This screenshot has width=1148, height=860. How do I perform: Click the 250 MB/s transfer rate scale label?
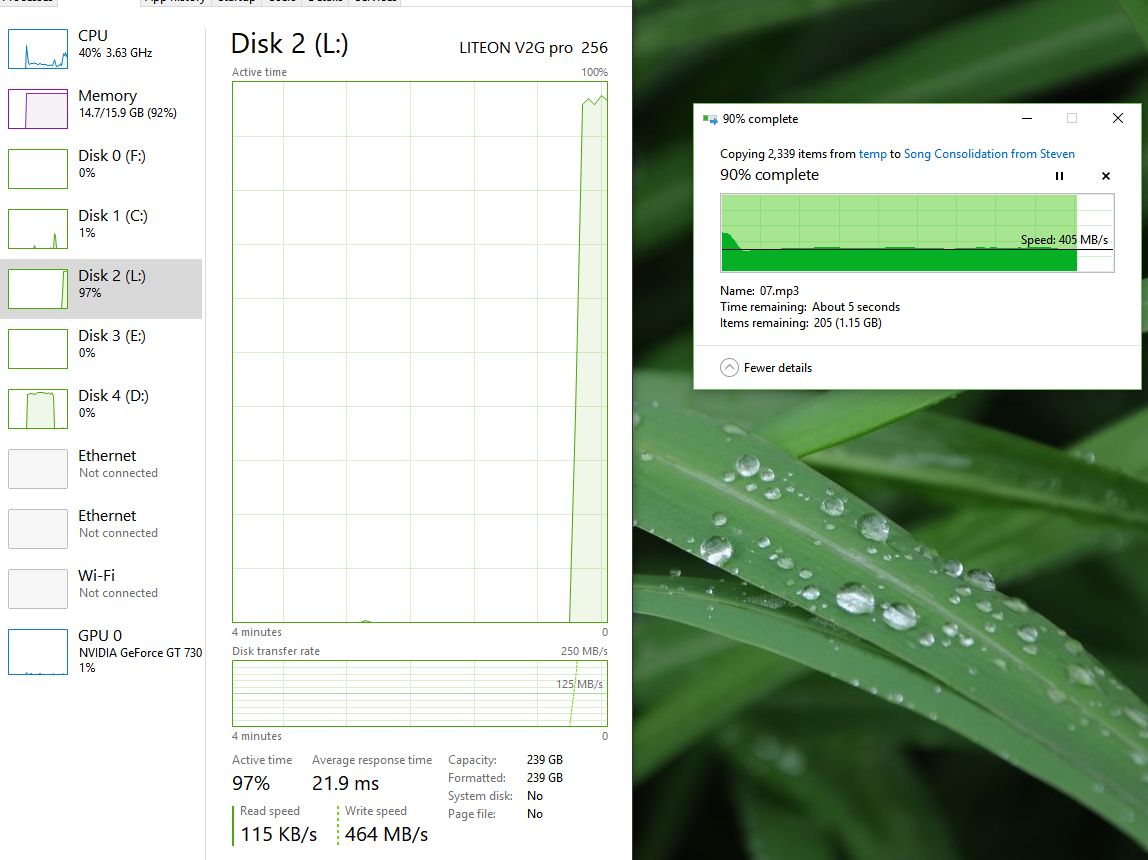pyautogui.click(x=584, y=651)
